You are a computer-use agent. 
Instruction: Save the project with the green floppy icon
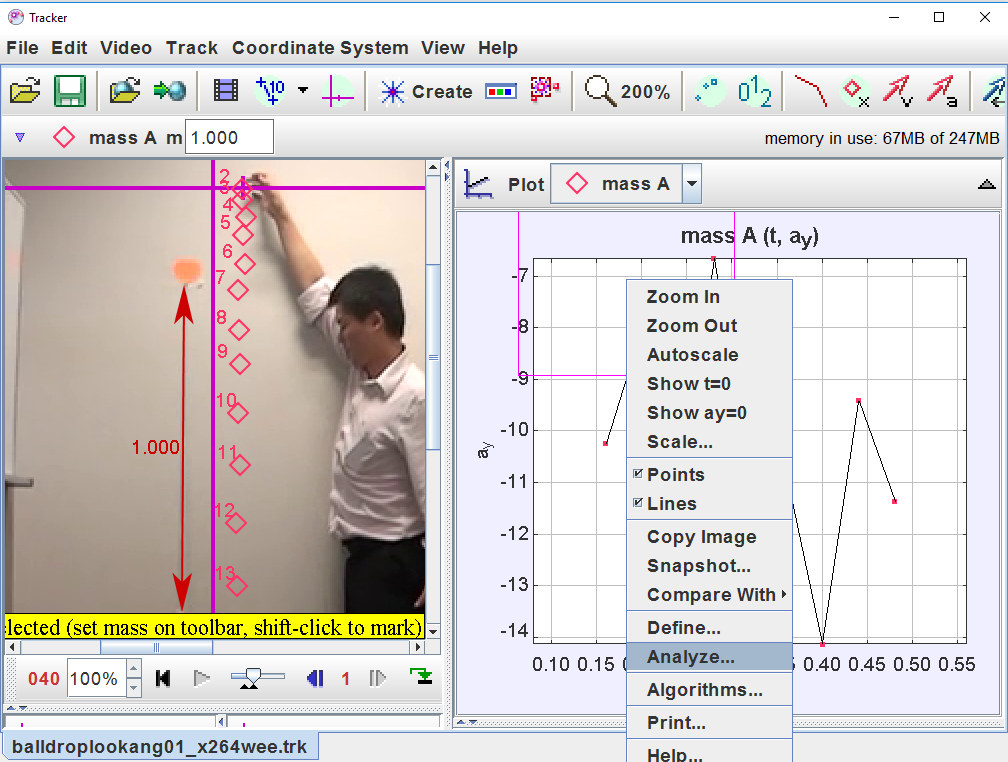69,91
